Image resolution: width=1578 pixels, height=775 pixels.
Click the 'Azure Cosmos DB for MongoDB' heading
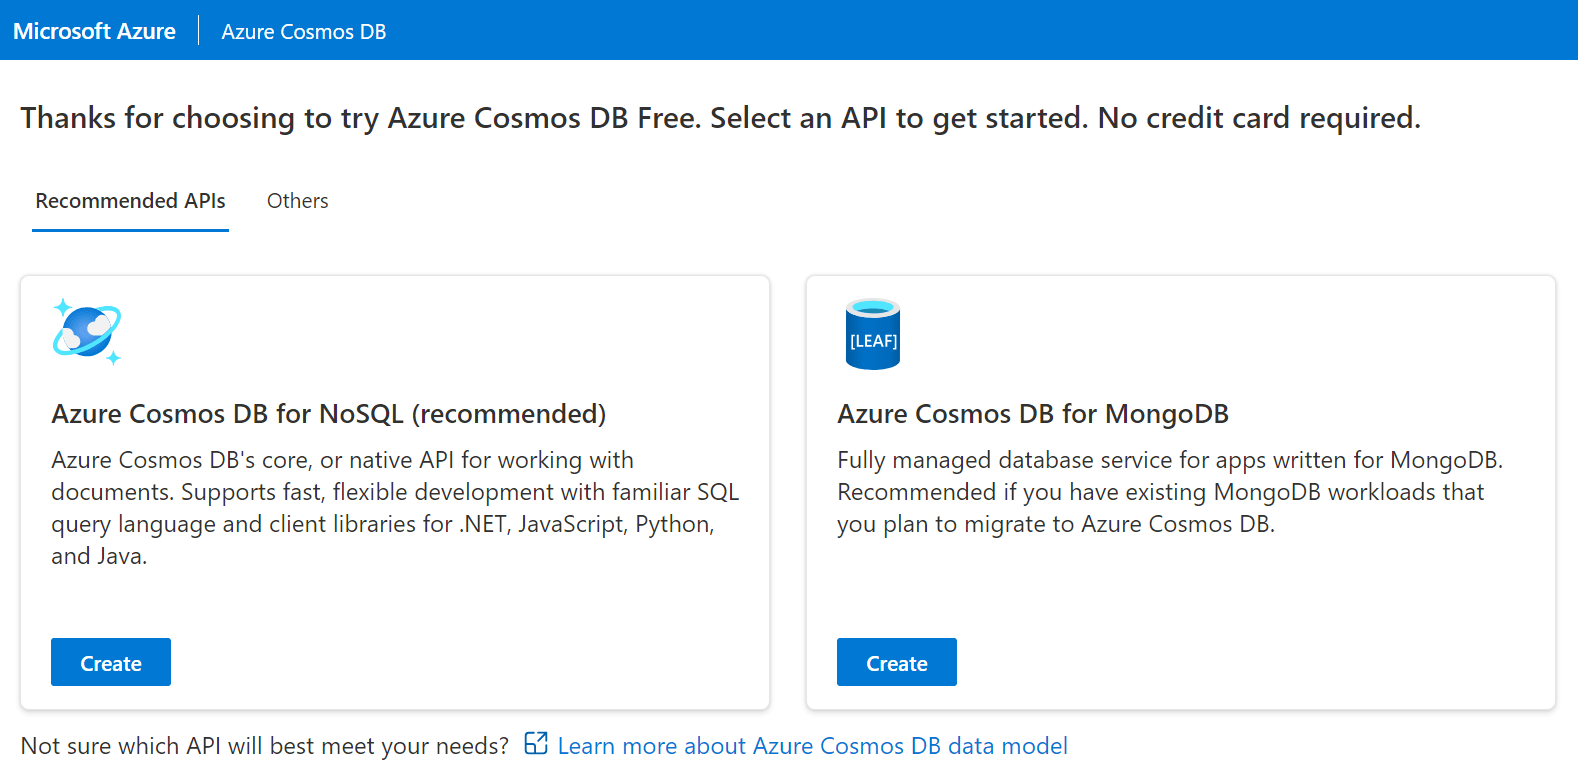1032,414
